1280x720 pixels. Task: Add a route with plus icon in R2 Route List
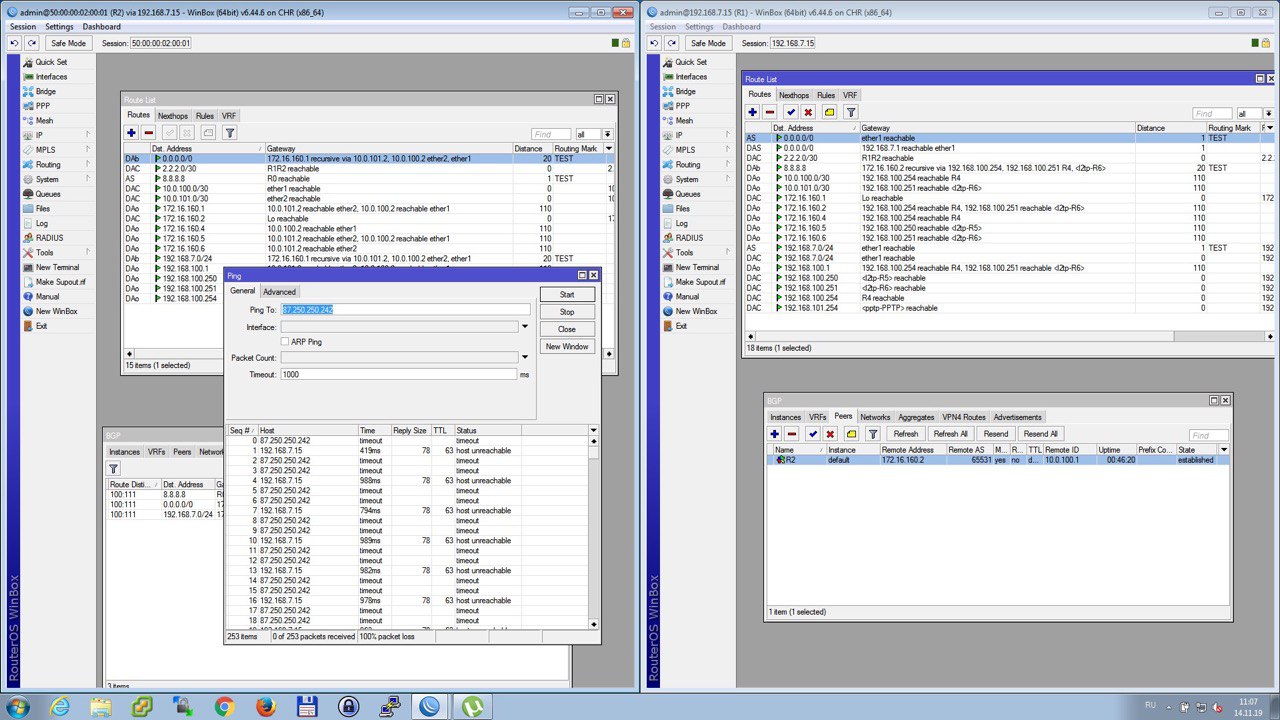point(132,133)
